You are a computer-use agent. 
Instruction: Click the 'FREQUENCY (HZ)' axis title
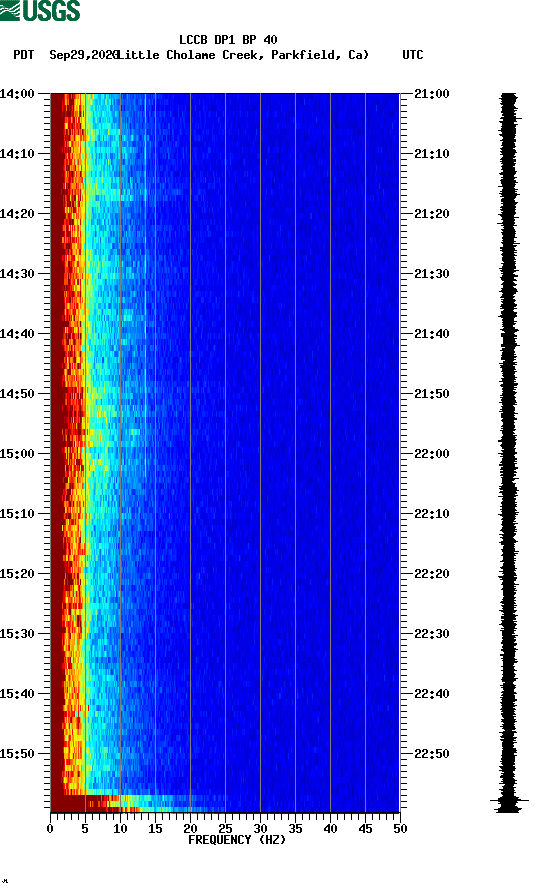(237, 840)
